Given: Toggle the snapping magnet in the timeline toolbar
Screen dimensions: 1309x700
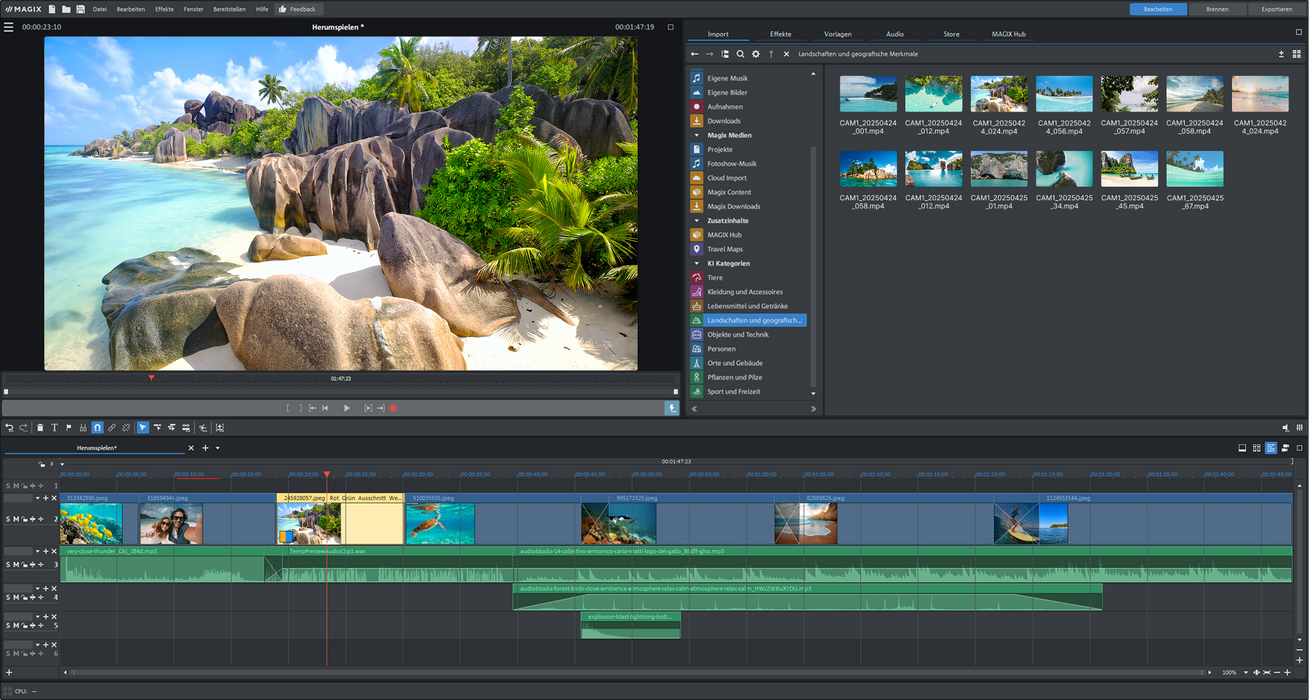Looking at the screenshot, I should click(98, 427).
